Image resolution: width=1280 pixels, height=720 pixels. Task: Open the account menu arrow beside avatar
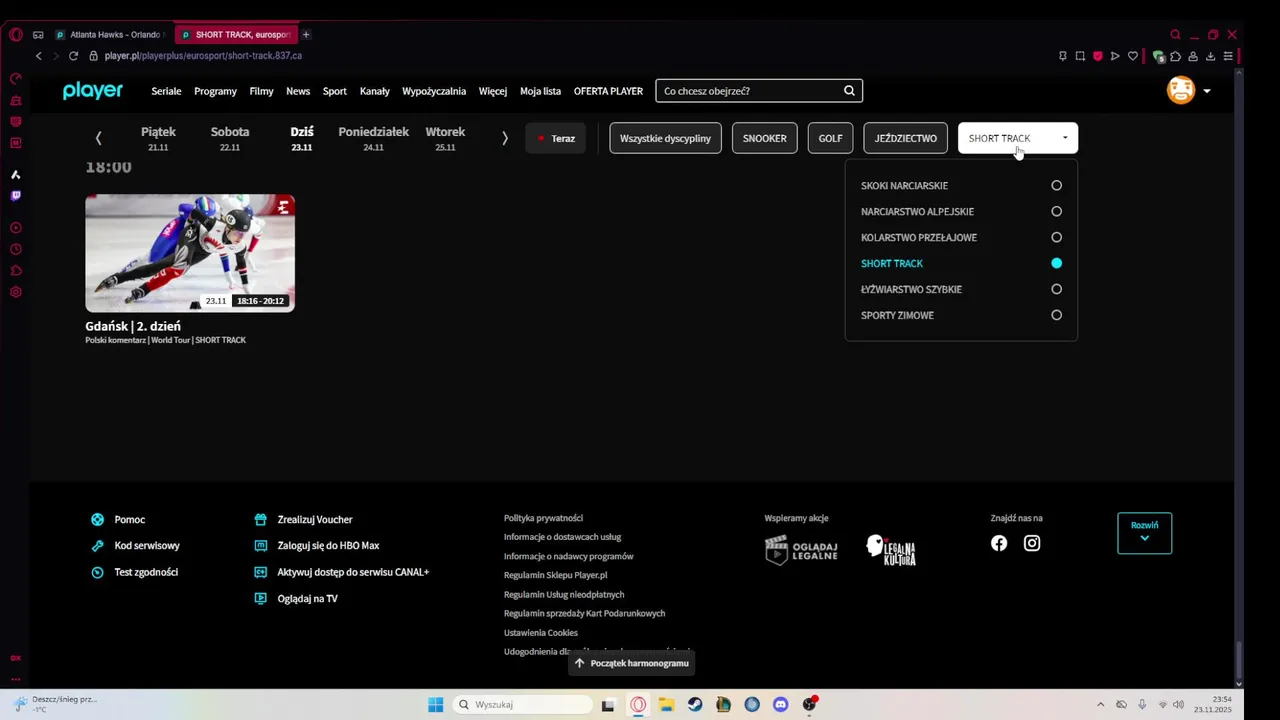click(1207, 91)
